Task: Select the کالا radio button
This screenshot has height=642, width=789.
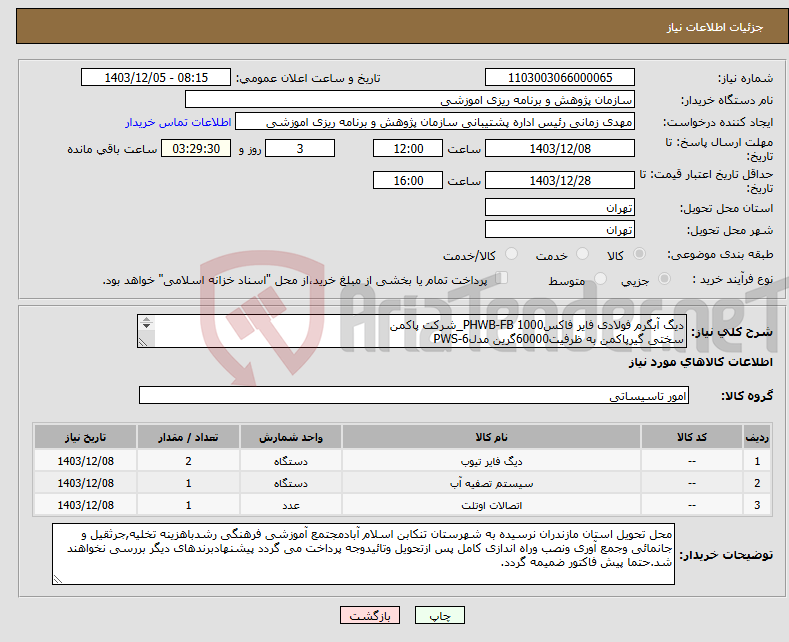Action: (639, 254)
